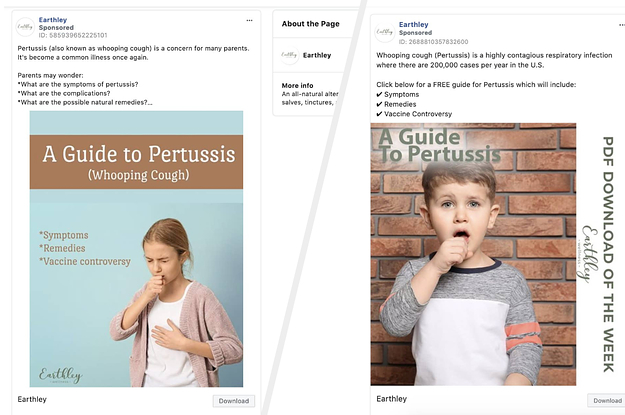Screen dimensions: 625x415
Task: Click Earthley name in About the Page panel
Action: pos(317,56)
